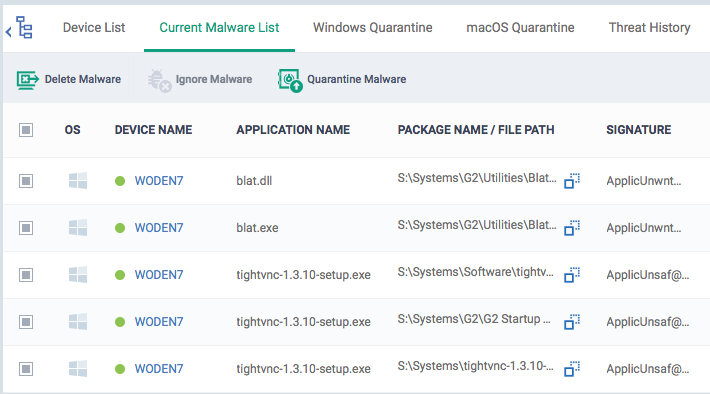Collapse sidebar using the left chevron arrow
Viewport: 710px width, 394px height.
(8, 32)
